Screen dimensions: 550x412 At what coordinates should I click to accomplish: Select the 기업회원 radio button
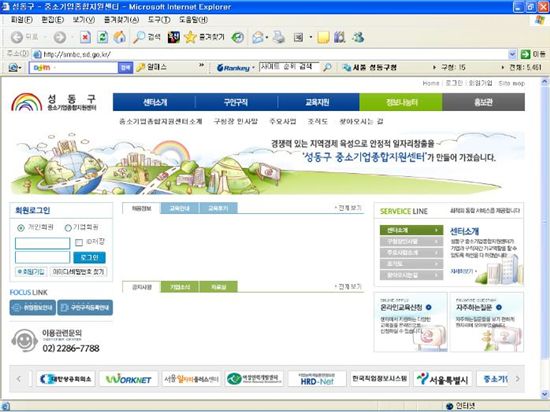68,228
